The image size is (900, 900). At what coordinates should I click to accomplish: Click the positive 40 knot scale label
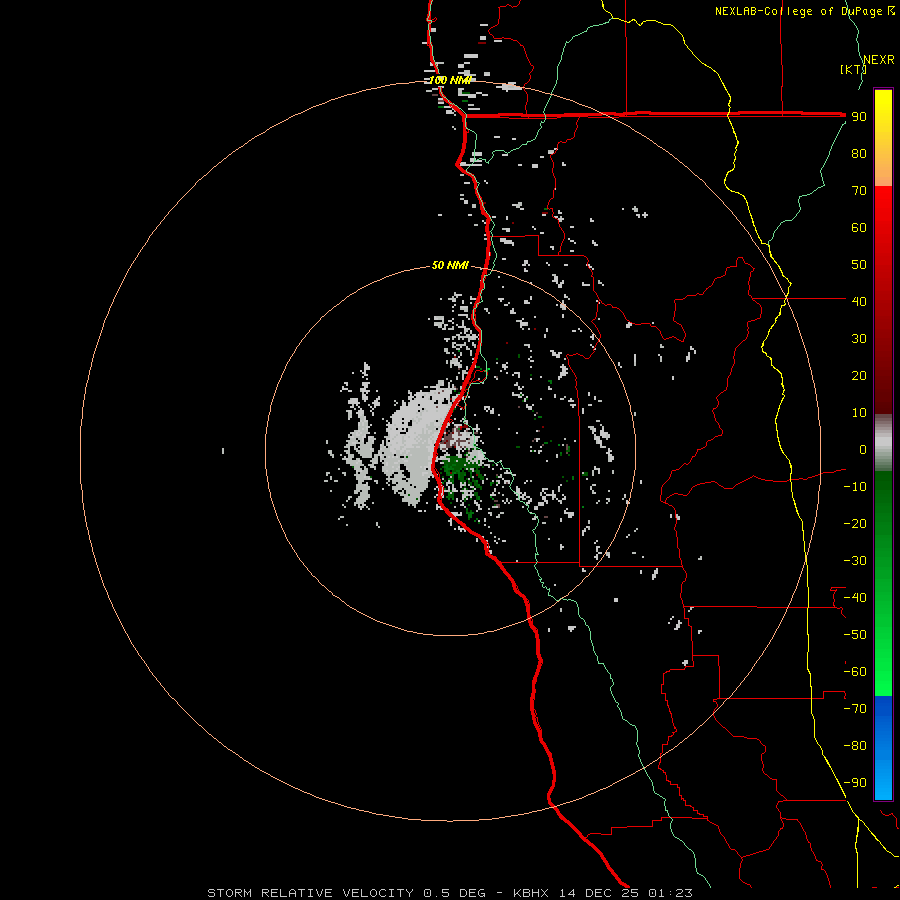859,301
